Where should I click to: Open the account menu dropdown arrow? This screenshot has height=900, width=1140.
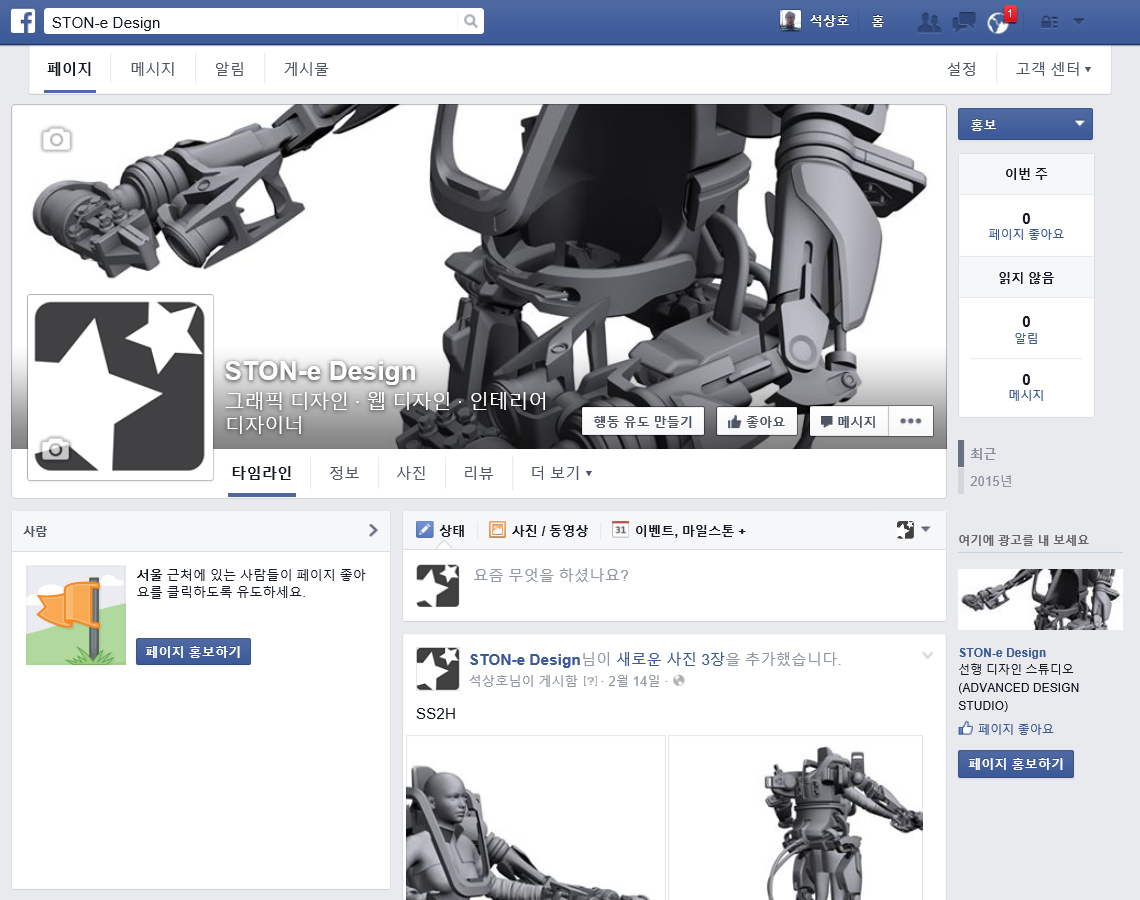coord(1079,22)
